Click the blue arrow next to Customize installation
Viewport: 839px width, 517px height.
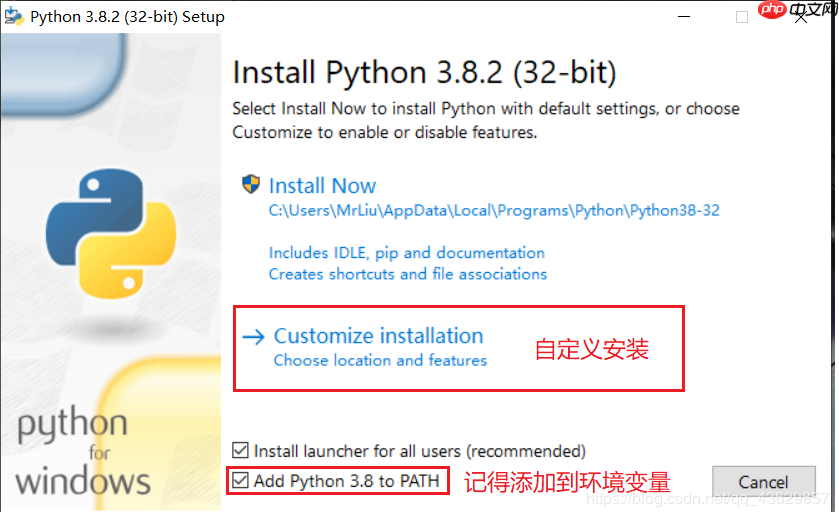click(x=254, y=337)
